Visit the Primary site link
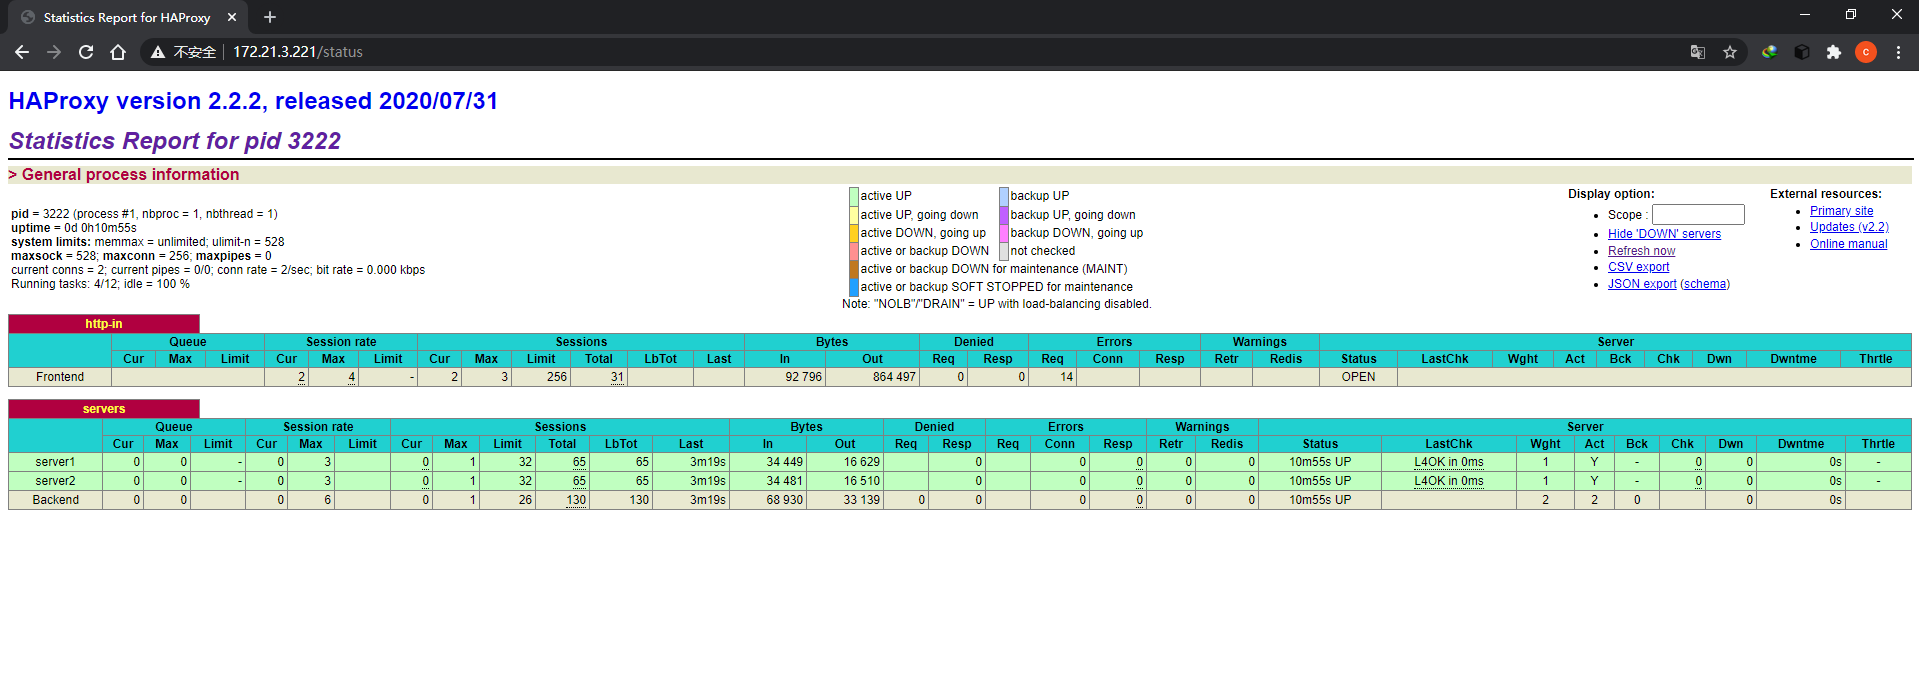Screen dimensions: 1919x674 pos(1841,211)
